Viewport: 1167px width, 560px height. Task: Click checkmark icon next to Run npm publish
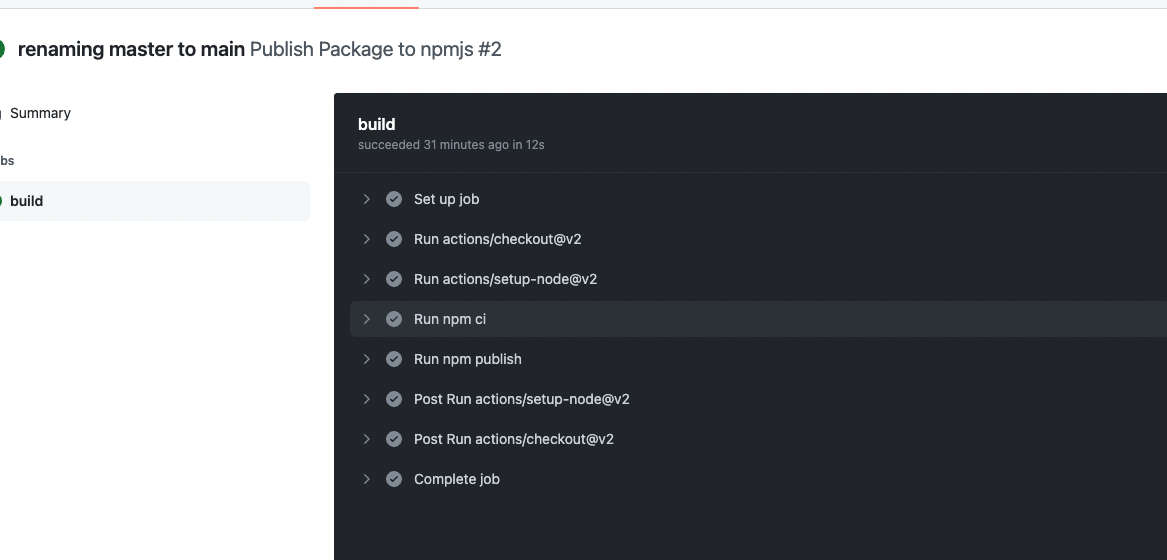point(394,359)
